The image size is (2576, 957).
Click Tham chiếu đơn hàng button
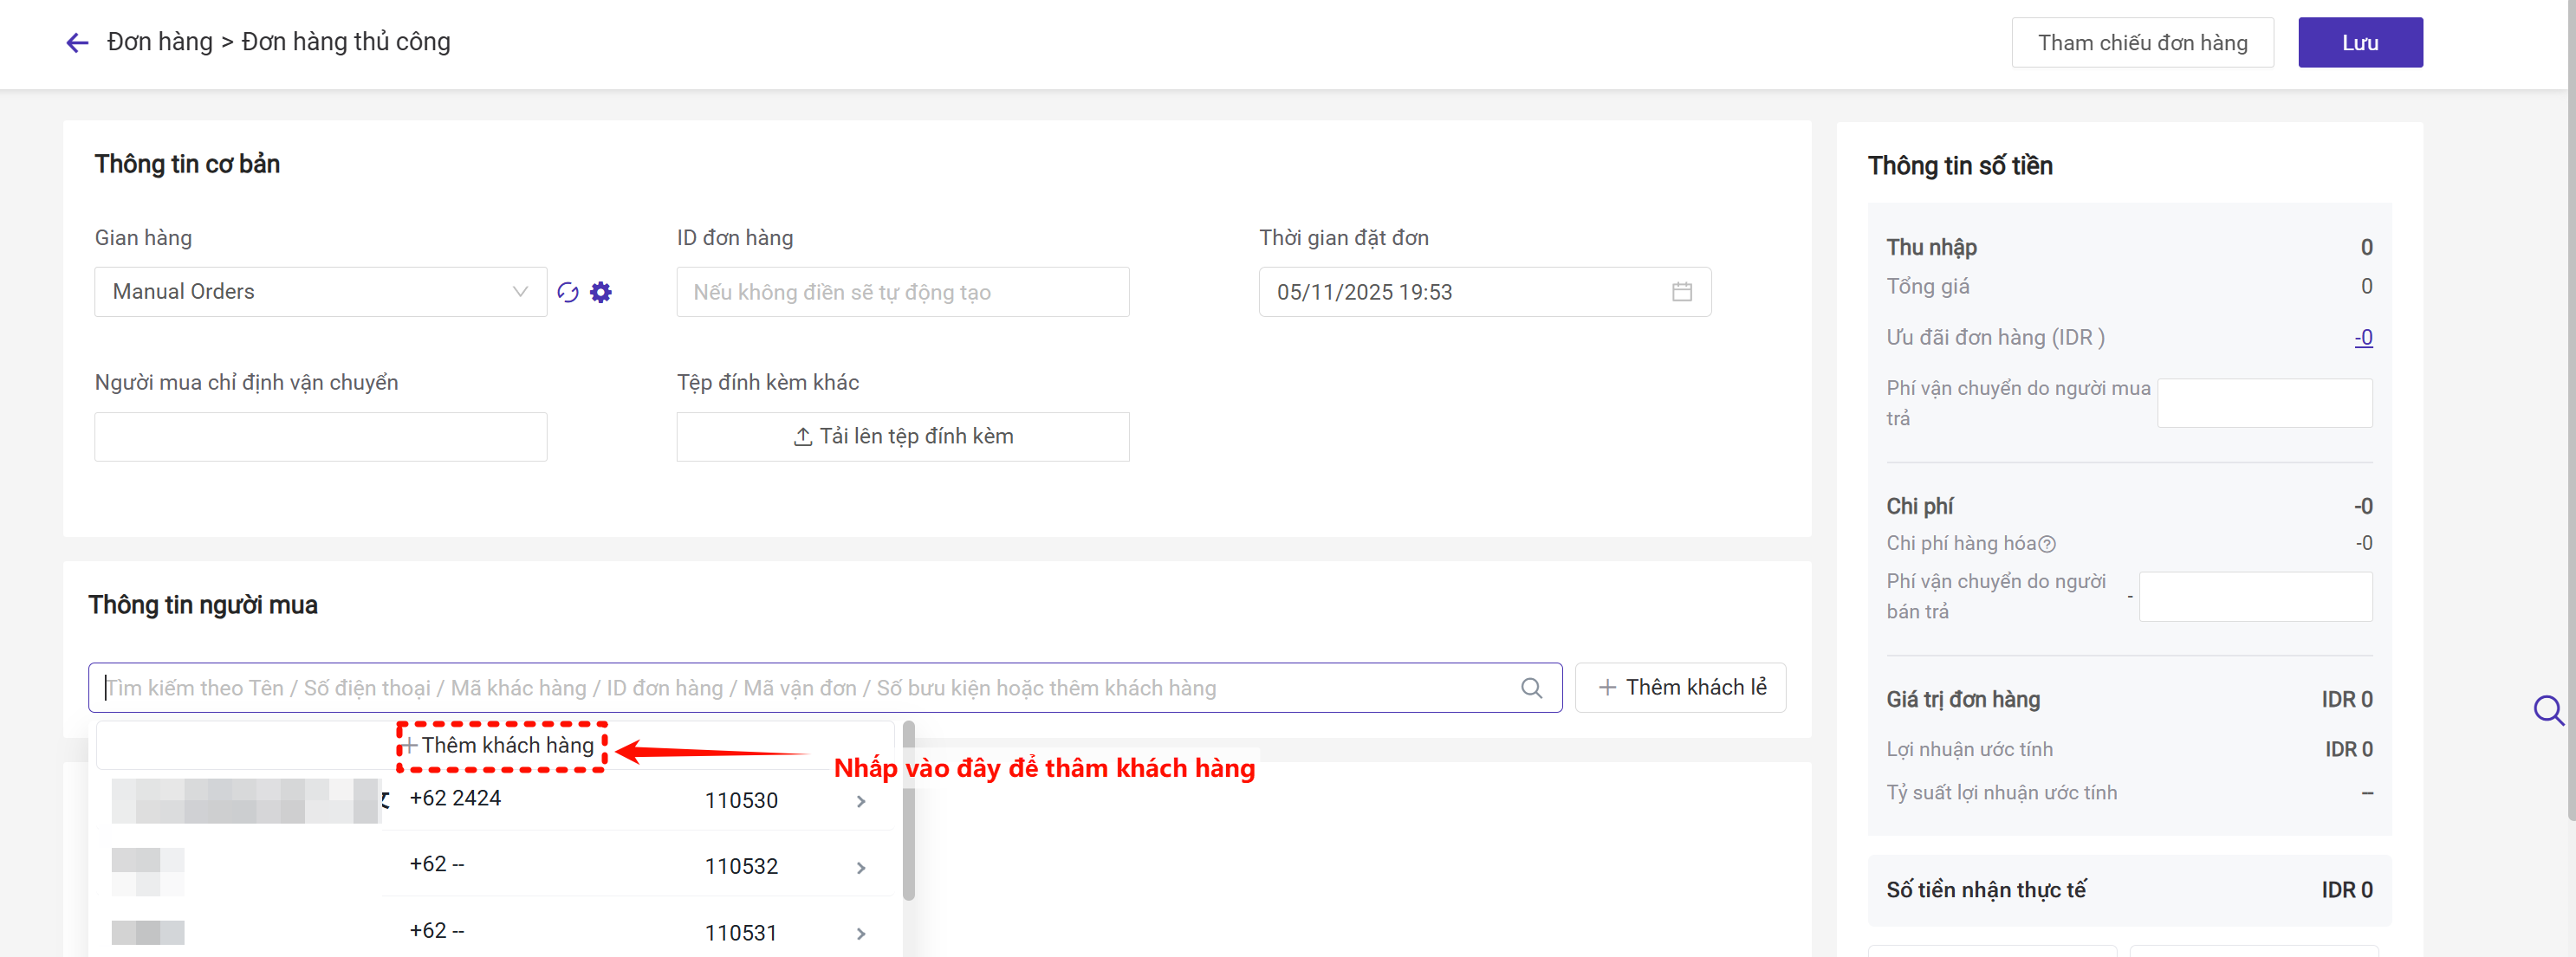[x=2141, y=43]
